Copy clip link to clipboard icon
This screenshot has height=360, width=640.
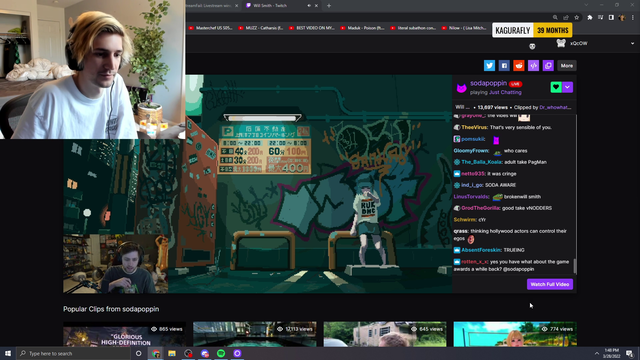tap(548, 65)
